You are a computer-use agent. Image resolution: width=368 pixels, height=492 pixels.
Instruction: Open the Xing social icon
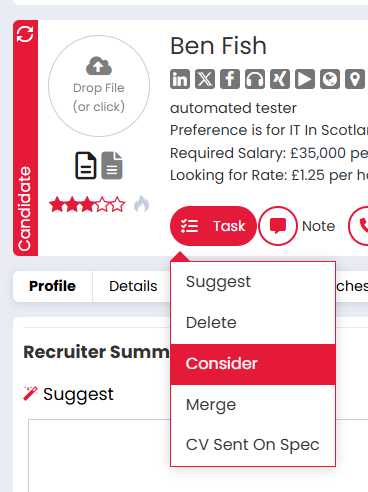pyautogui.click(x=280, y=79)
